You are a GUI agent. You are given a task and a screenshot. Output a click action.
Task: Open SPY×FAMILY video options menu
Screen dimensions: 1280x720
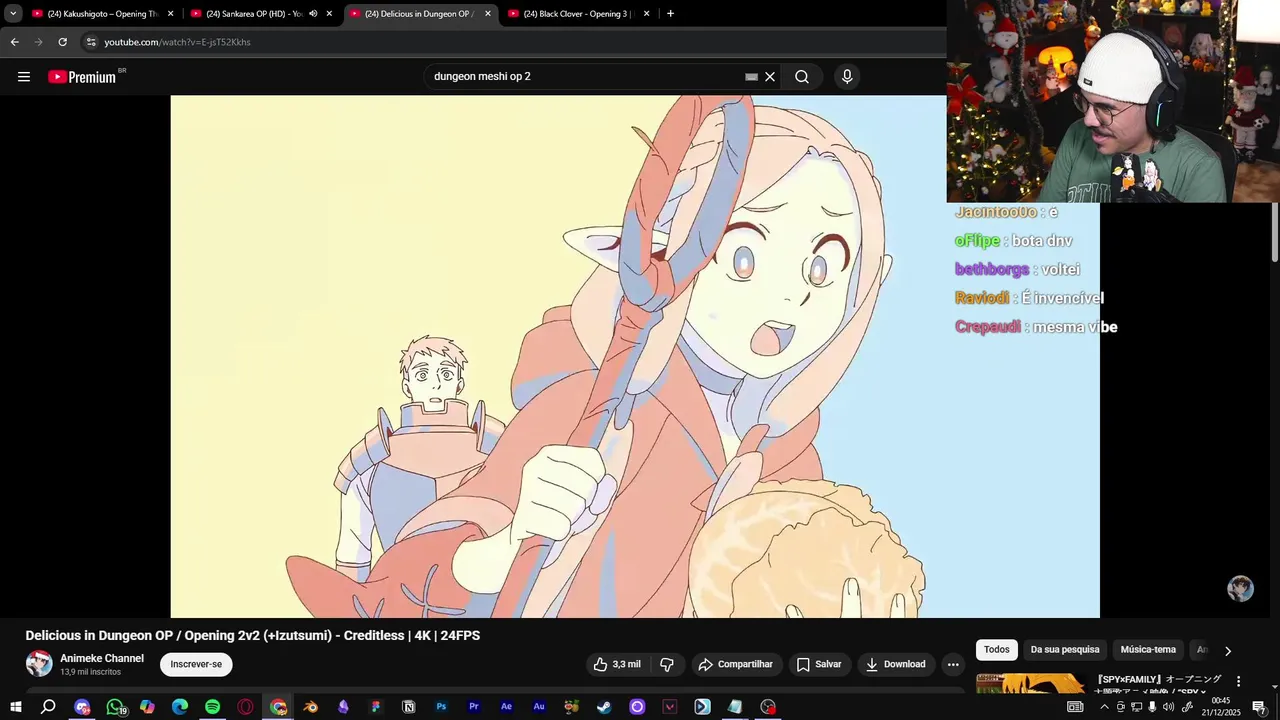[1238, 681]
